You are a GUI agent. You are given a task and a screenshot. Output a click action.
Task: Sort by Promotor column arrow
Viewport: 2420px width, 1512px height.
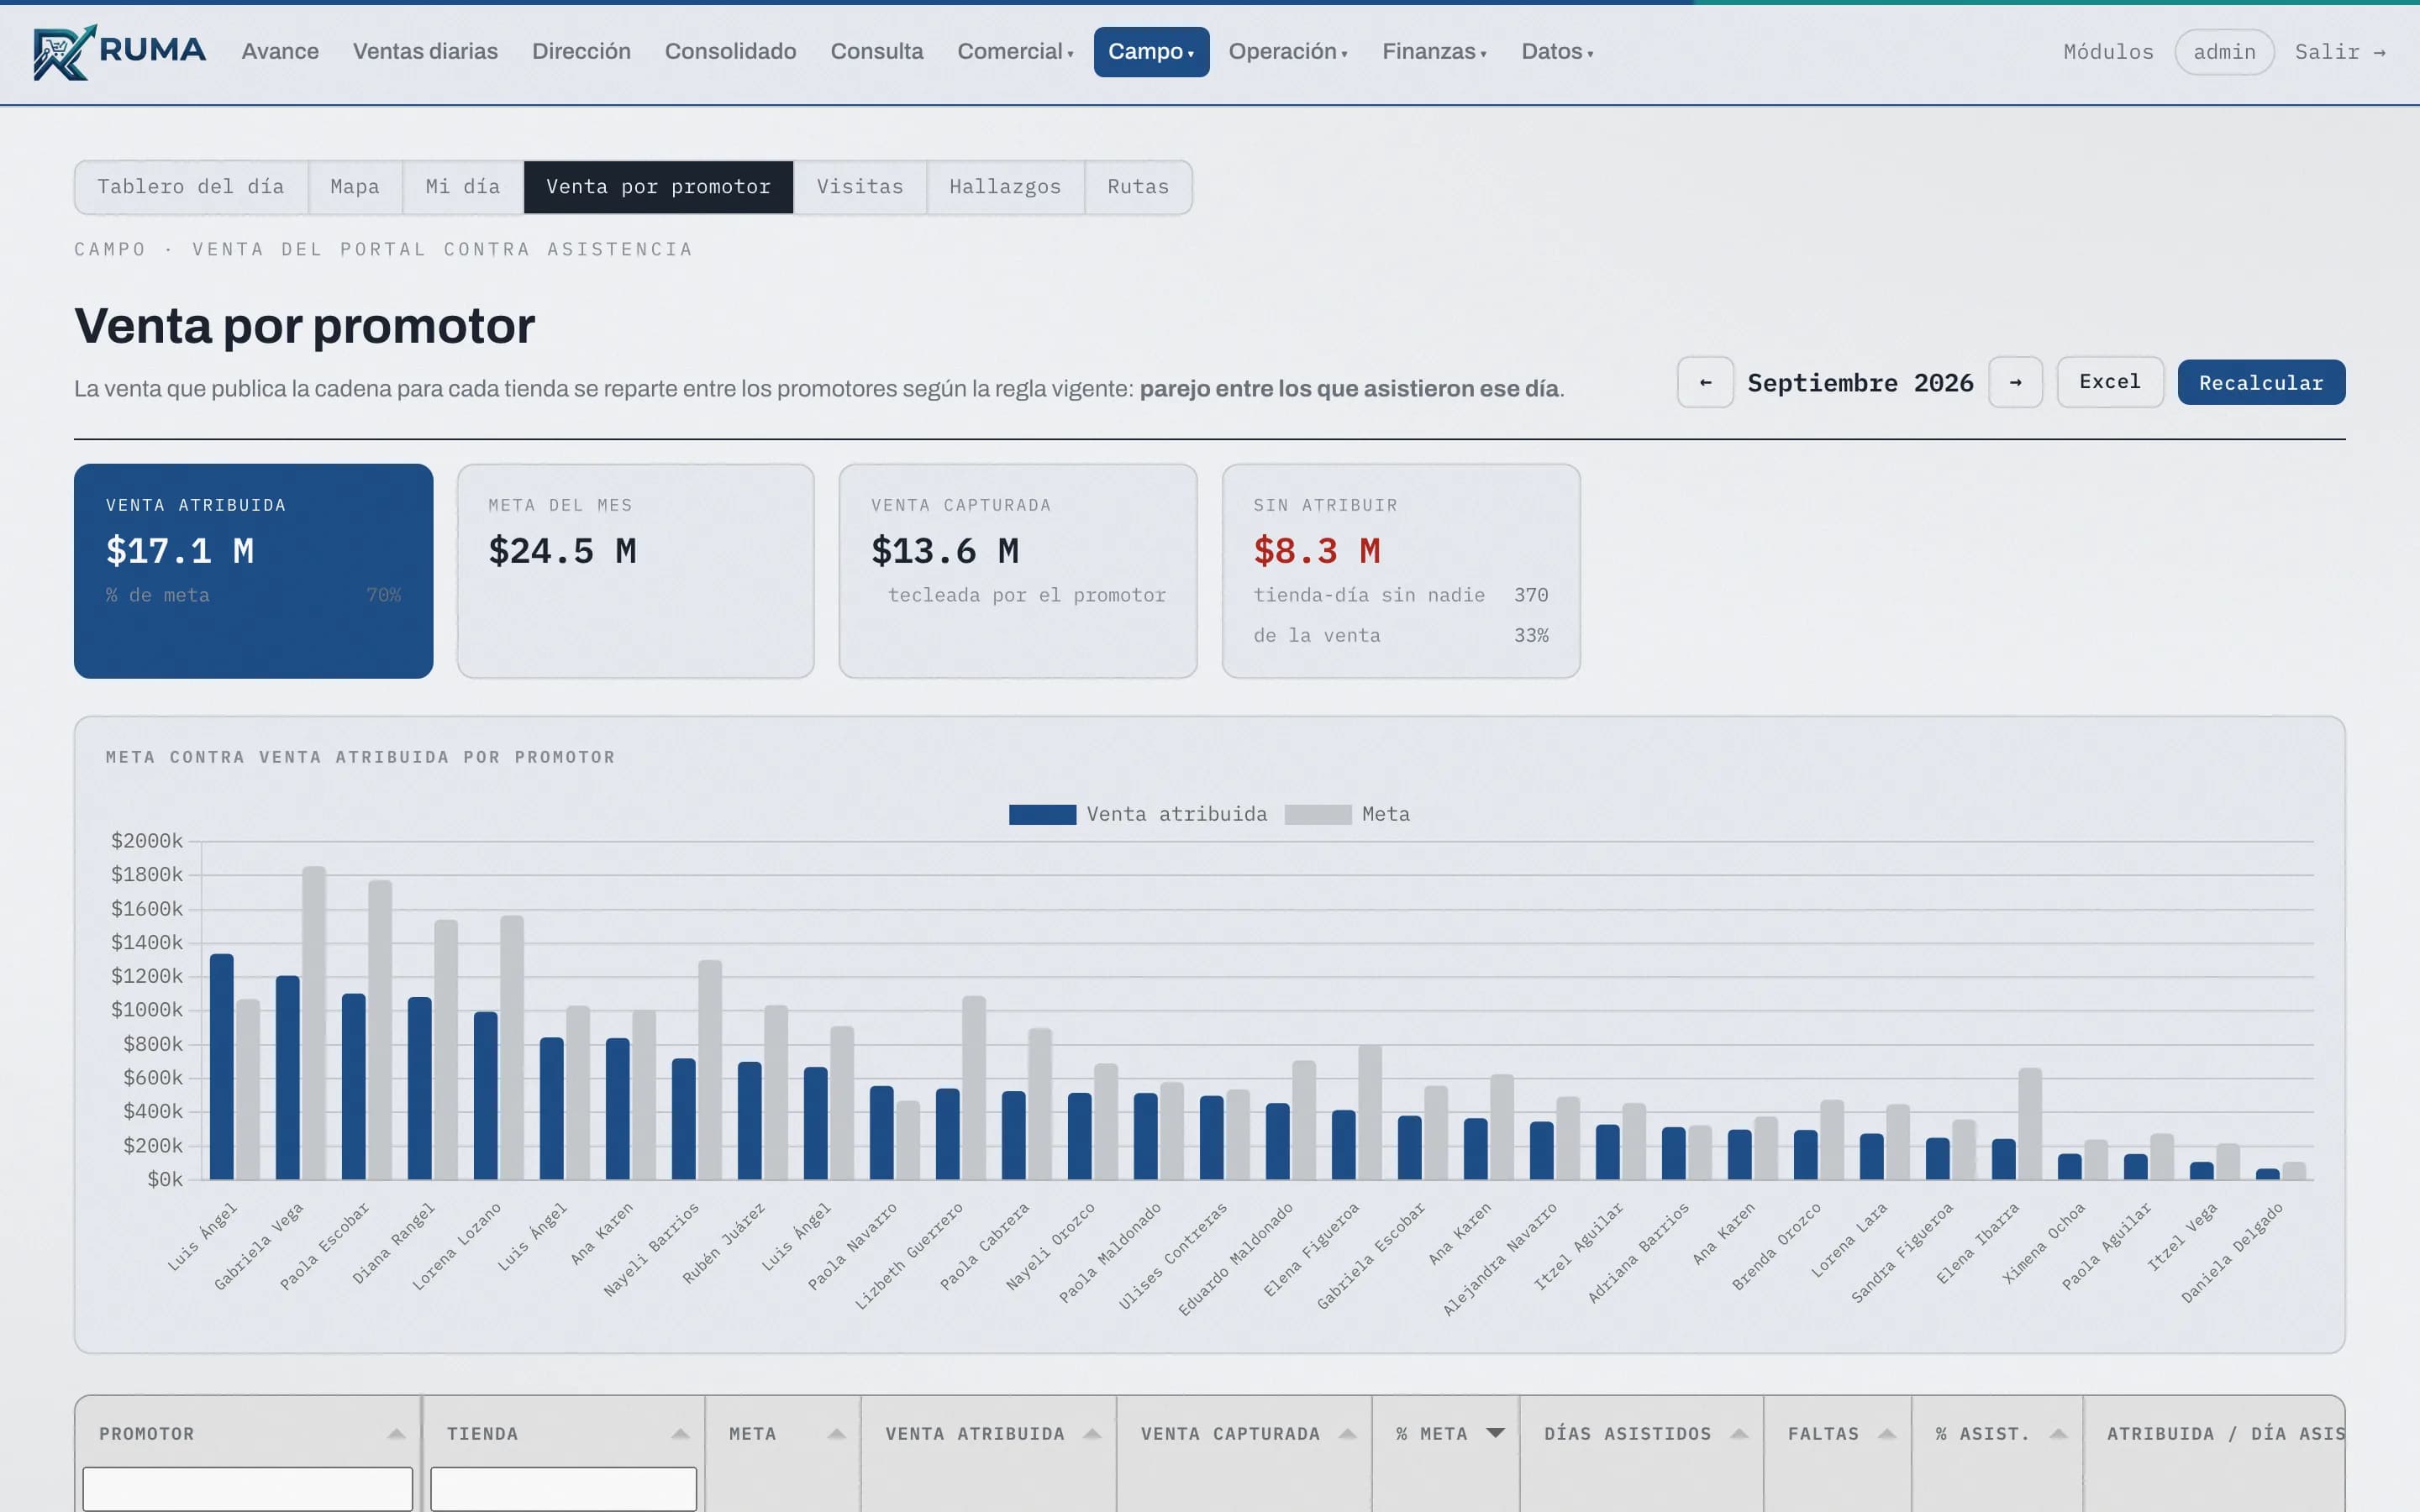click(x=397, y=1434)
